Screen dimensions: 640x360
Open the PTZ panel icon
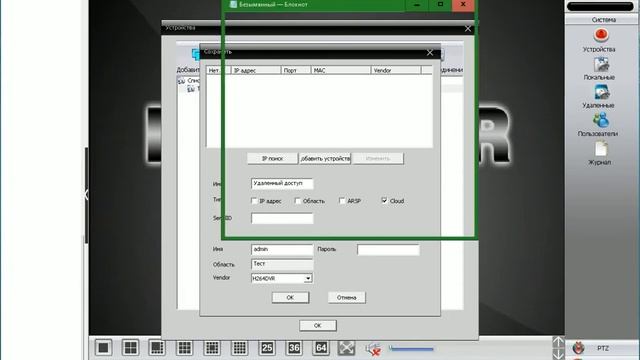pyautogui.click(x=578, y=348)
